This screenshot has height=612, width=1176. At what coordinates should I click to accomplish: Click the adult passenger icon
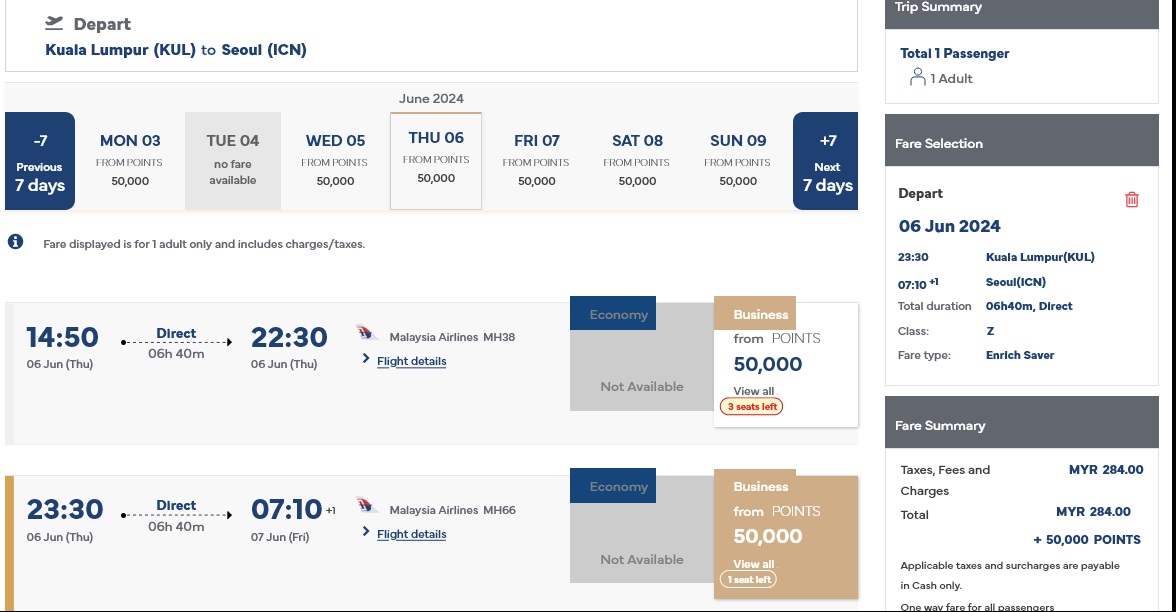[x=917, y=78]
